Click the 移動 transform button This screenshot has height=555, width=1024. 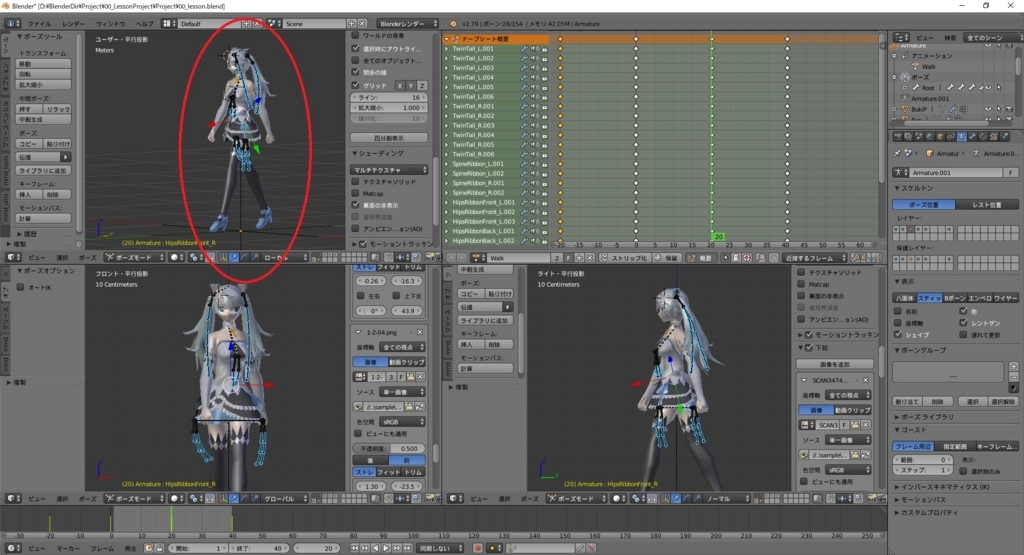click(44, 64)
